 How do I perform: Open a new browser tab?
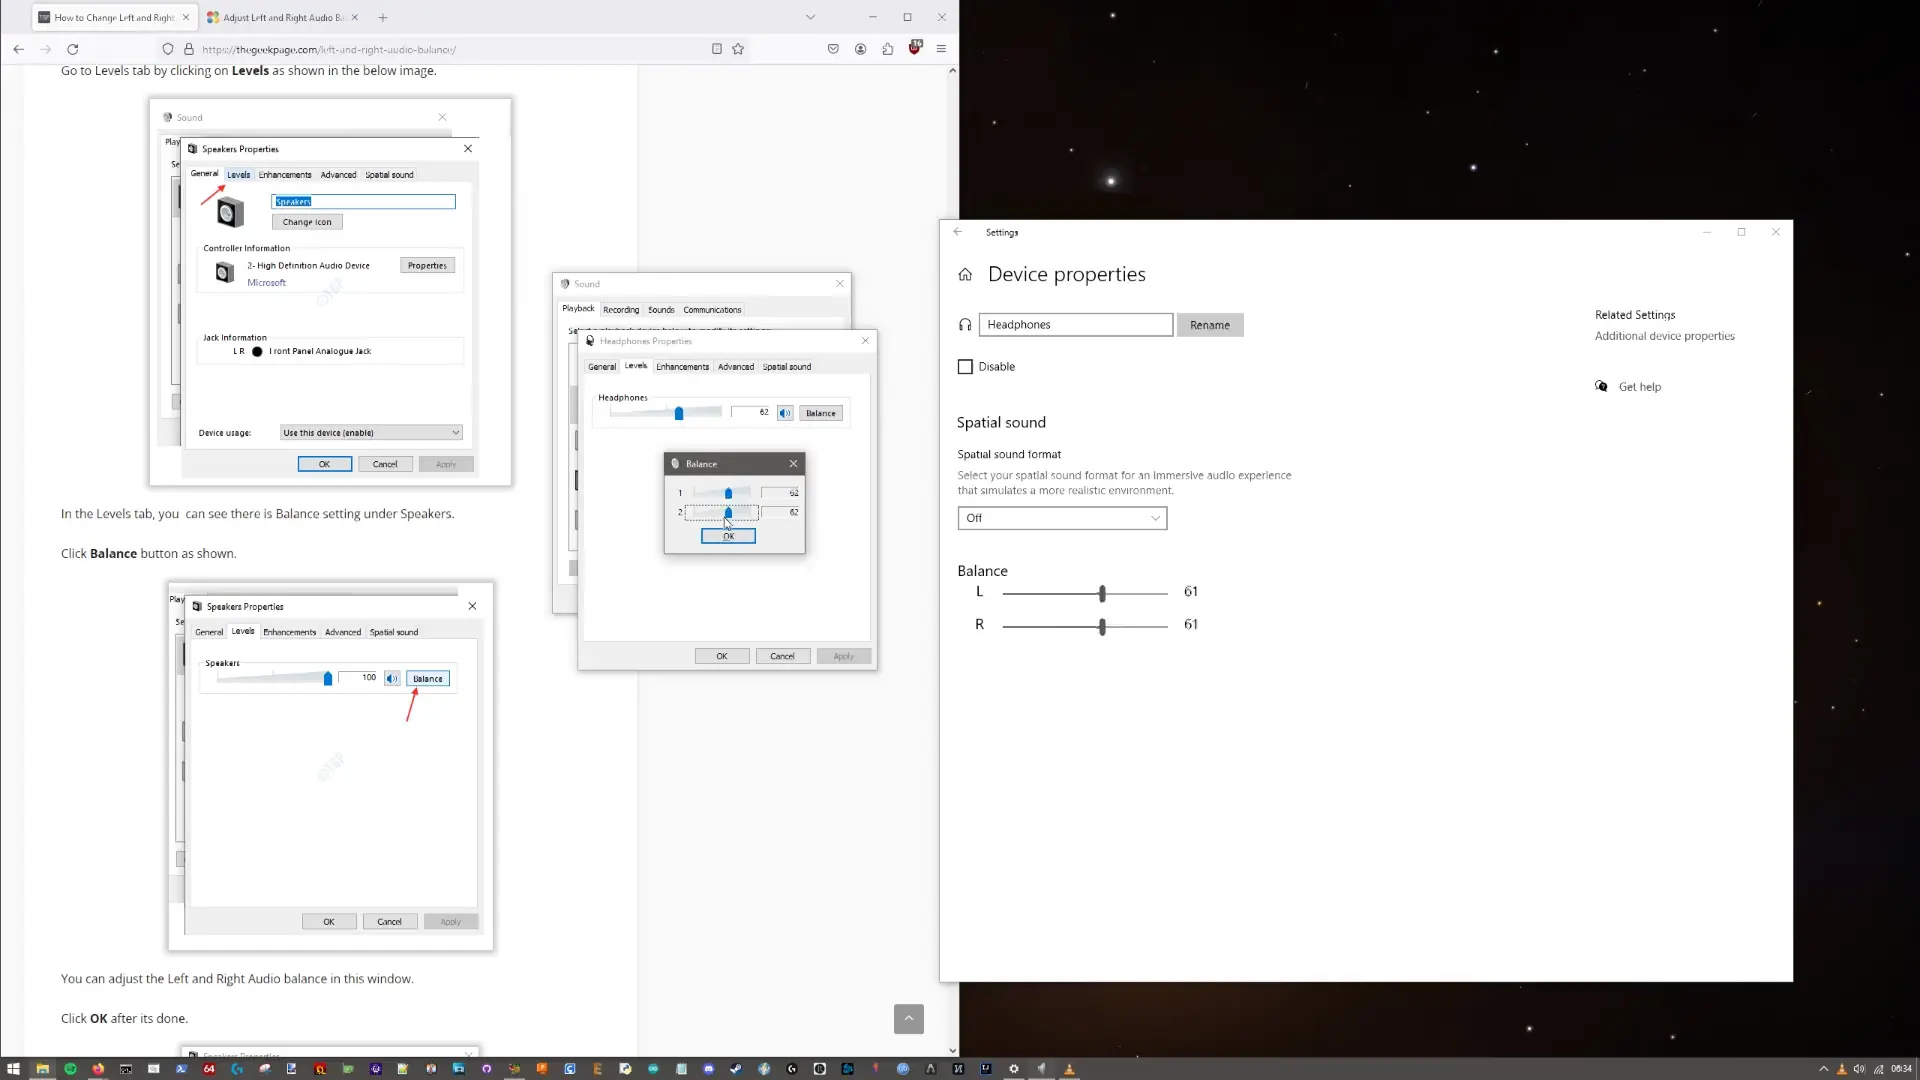382,17
